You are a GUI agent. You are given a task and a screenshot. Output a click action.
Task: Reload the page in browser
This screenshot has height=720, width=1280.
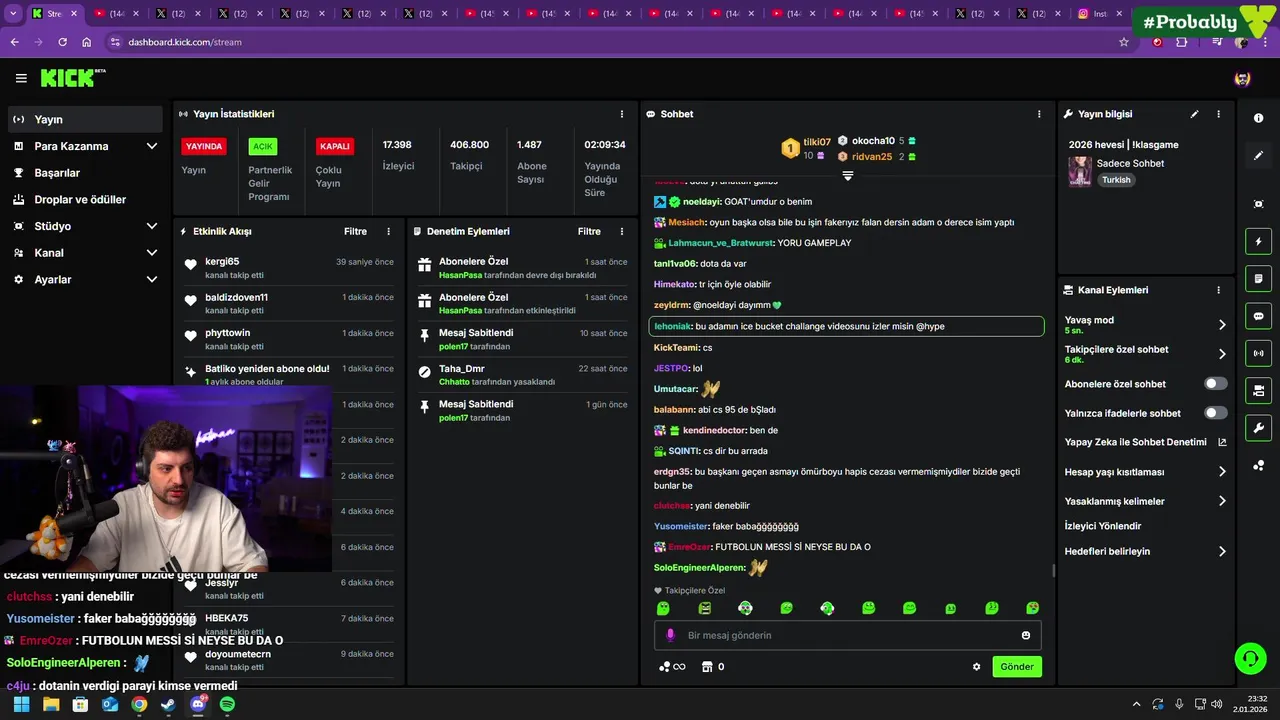tap(62, 42)
